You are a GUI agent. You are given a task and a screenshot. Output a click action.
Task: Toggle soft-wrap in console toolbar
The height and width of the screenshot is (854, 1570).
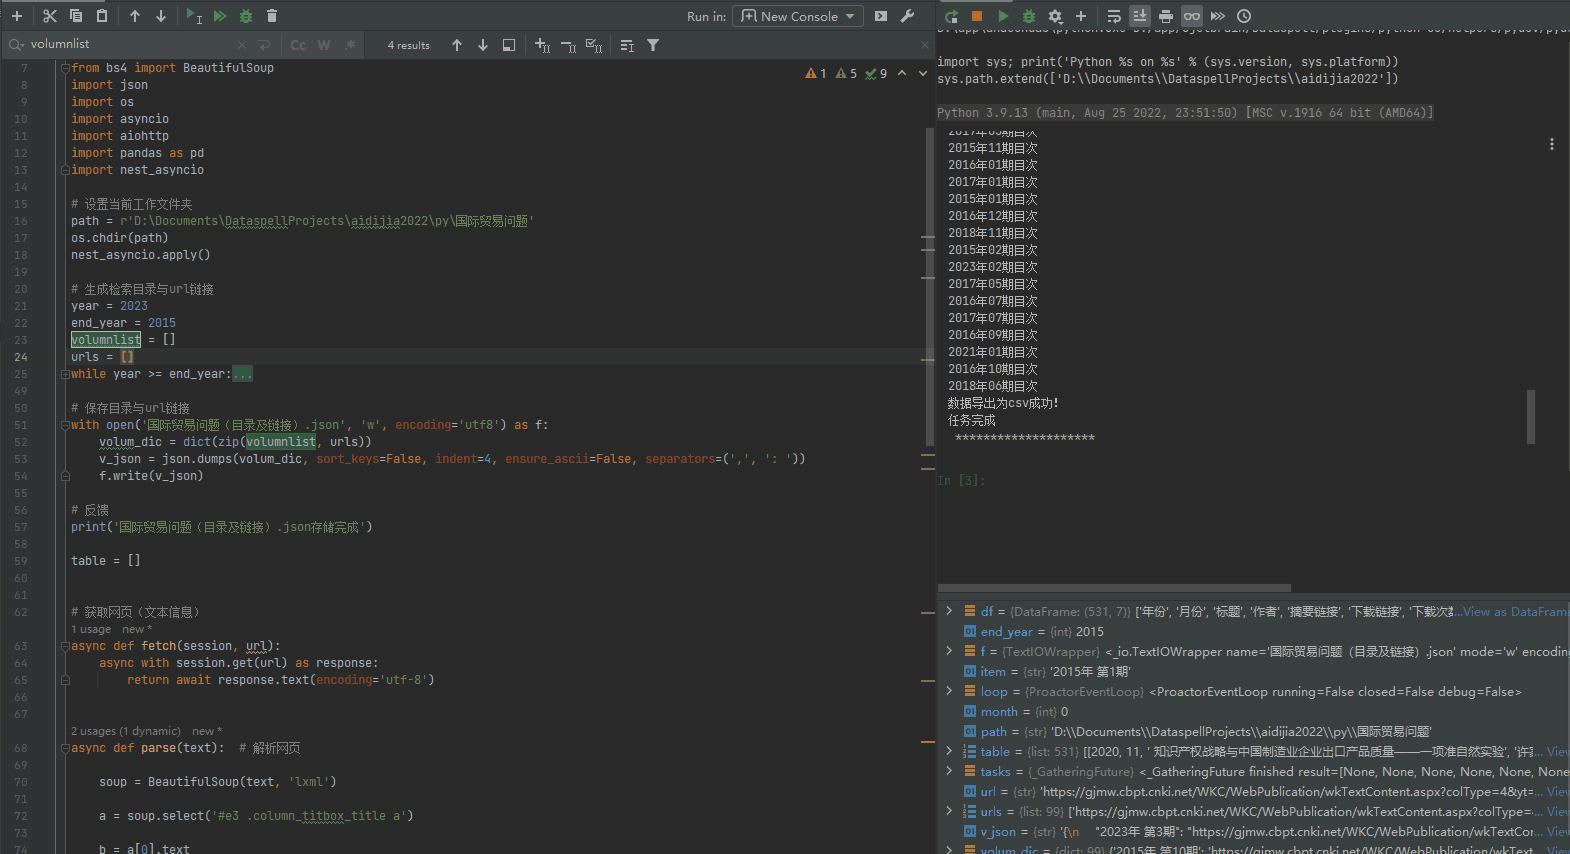(1114, 16)
